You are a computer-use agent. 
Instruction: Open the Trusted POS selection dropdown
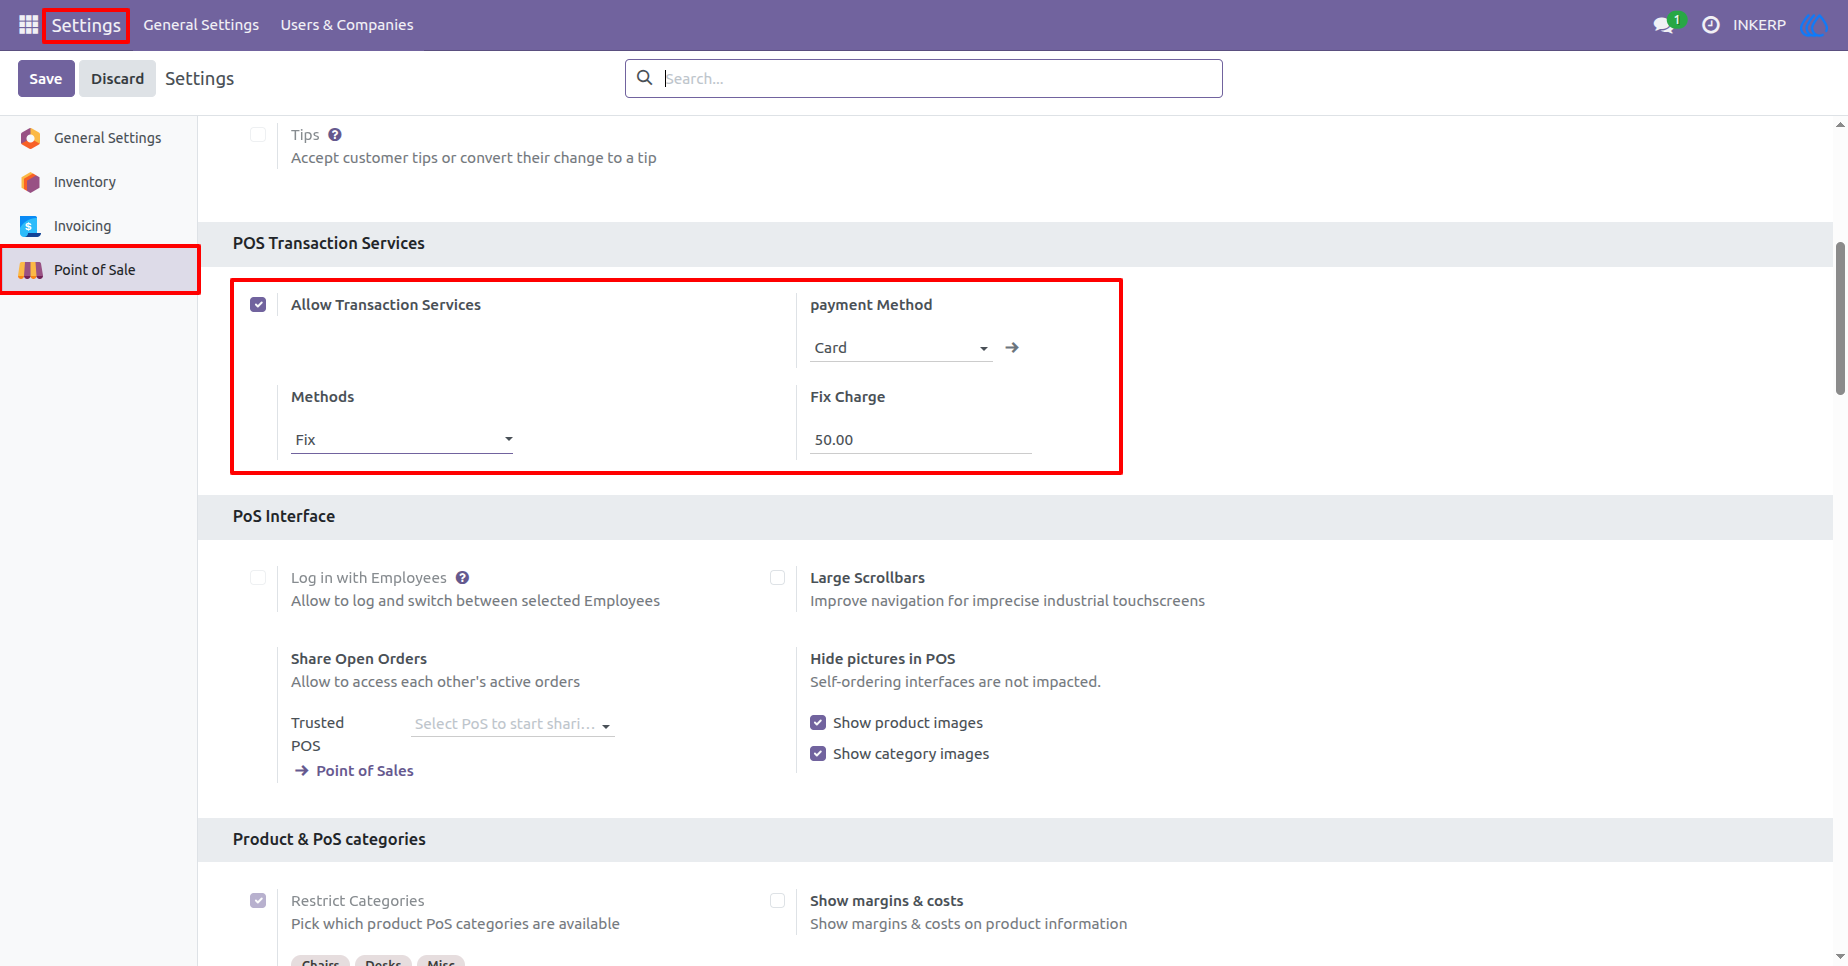pos(512,724)
